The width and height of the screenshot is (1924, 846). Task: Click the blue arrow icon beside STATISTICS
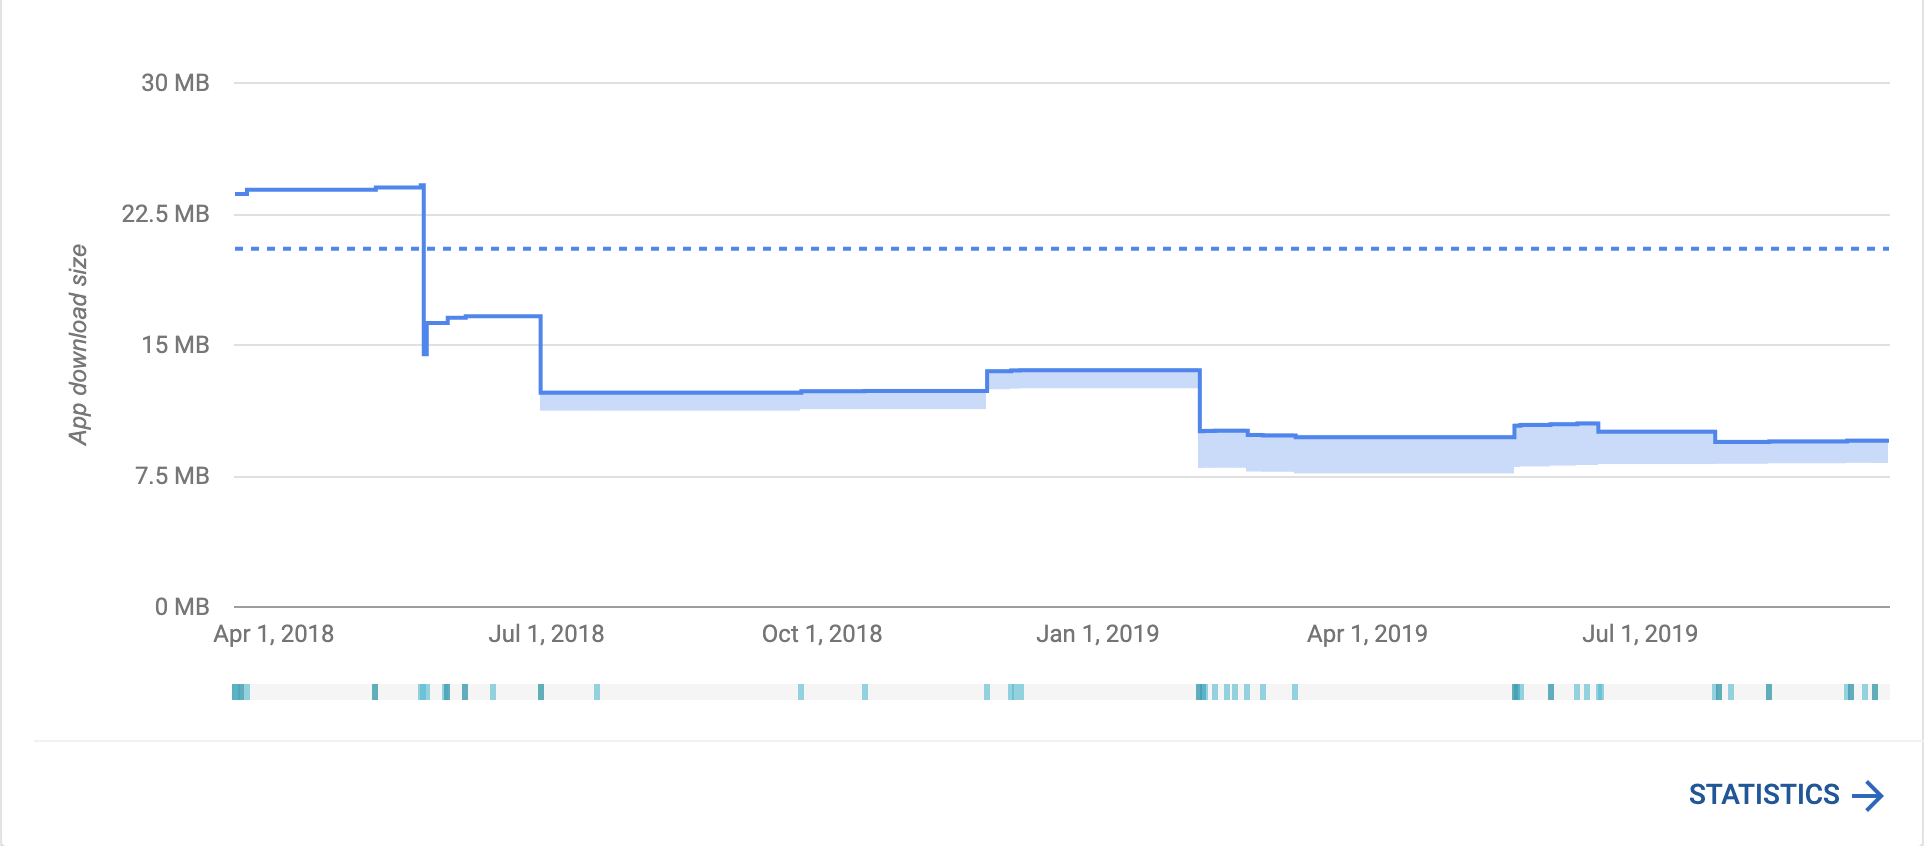[x=1868, y=793]
